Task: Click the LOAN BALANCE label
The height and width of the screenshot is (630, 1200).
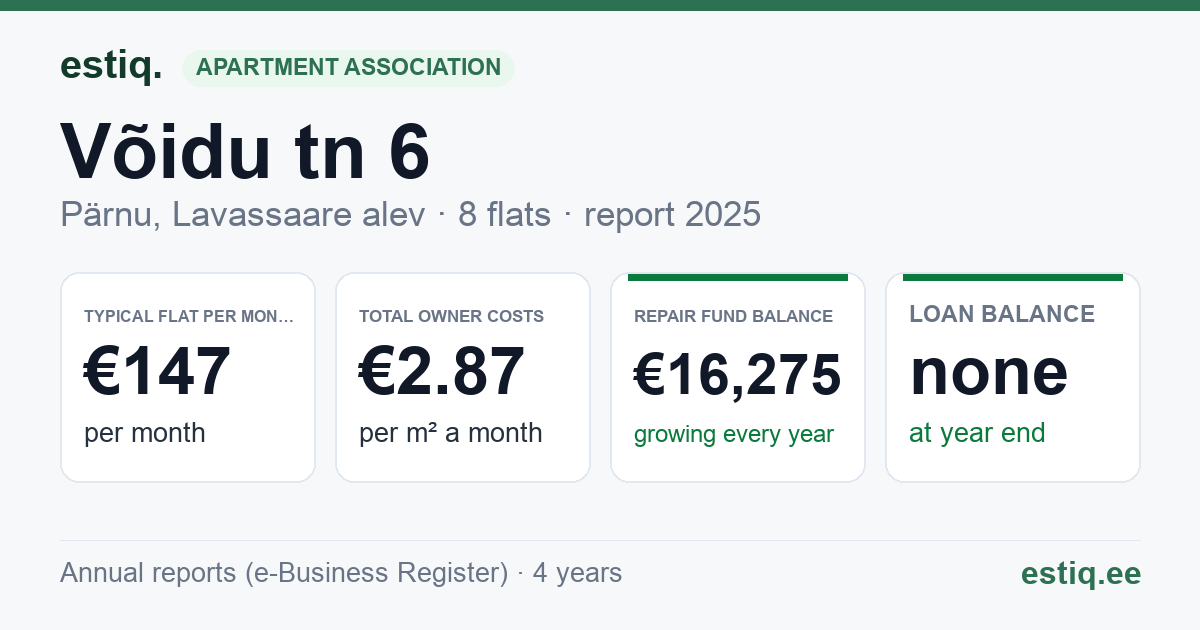Action: click(x=1002, y=314)
